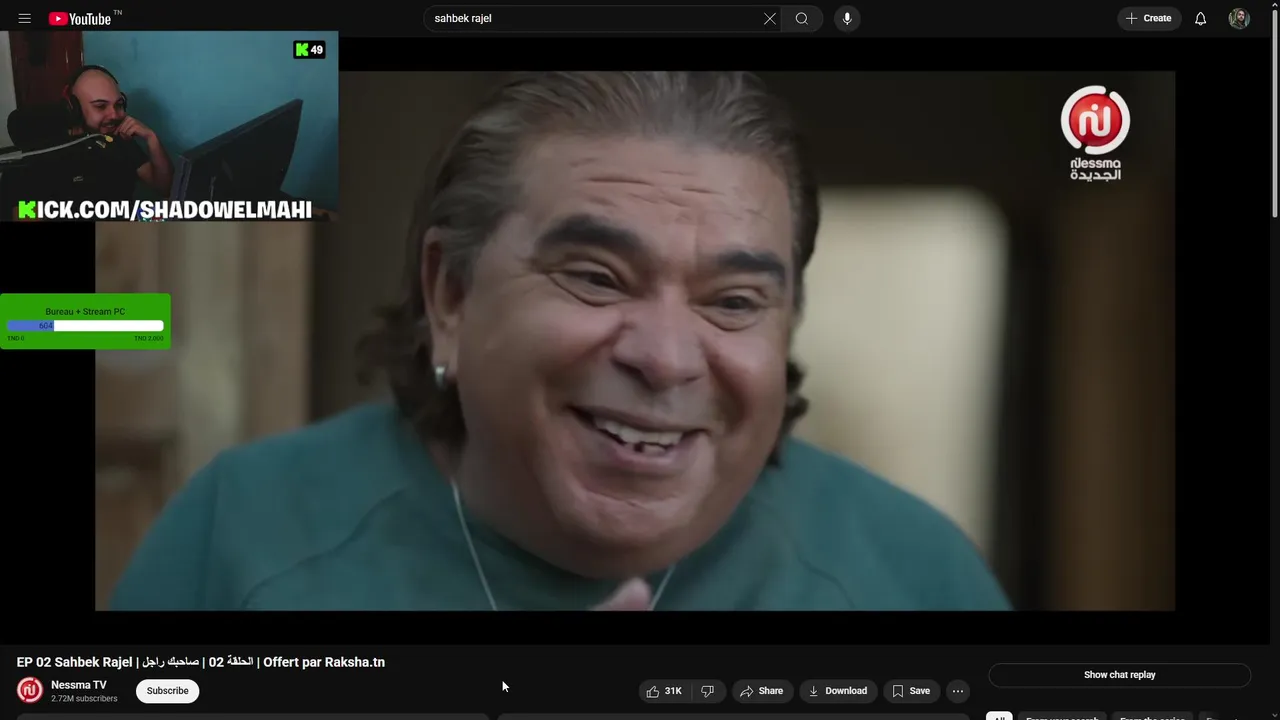Dislike the video with thumbs down
Viewport: 1280px width, 720px height.
coord(707,691)
